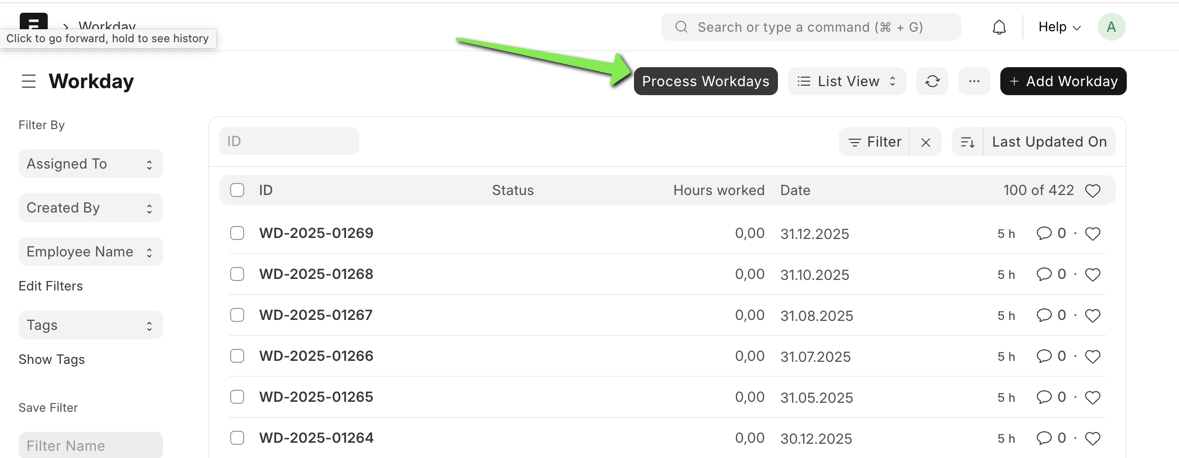Viewport: 1179px width, 458px height.
Task: Open record WD-2025-01267
Action: (316, 315)
